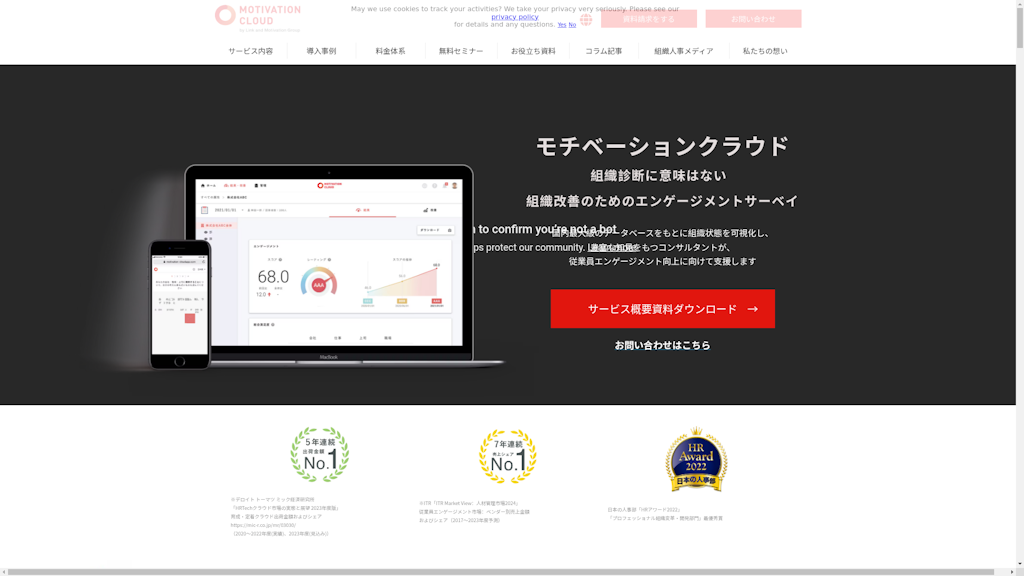Click the サービス概要資料ダウンロード button

661,309
